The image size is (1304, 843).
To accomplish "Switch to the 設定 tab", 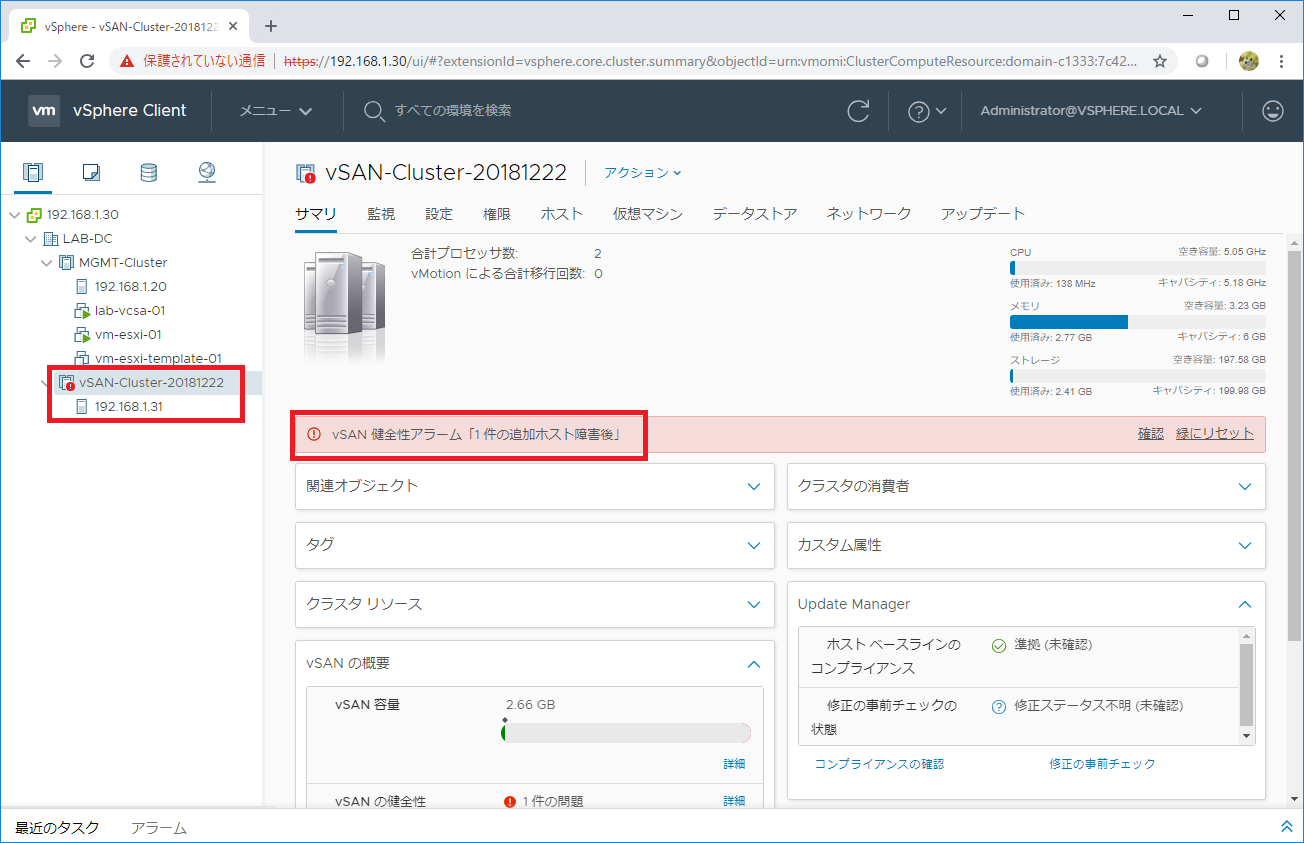I will (x=439, y=214).
